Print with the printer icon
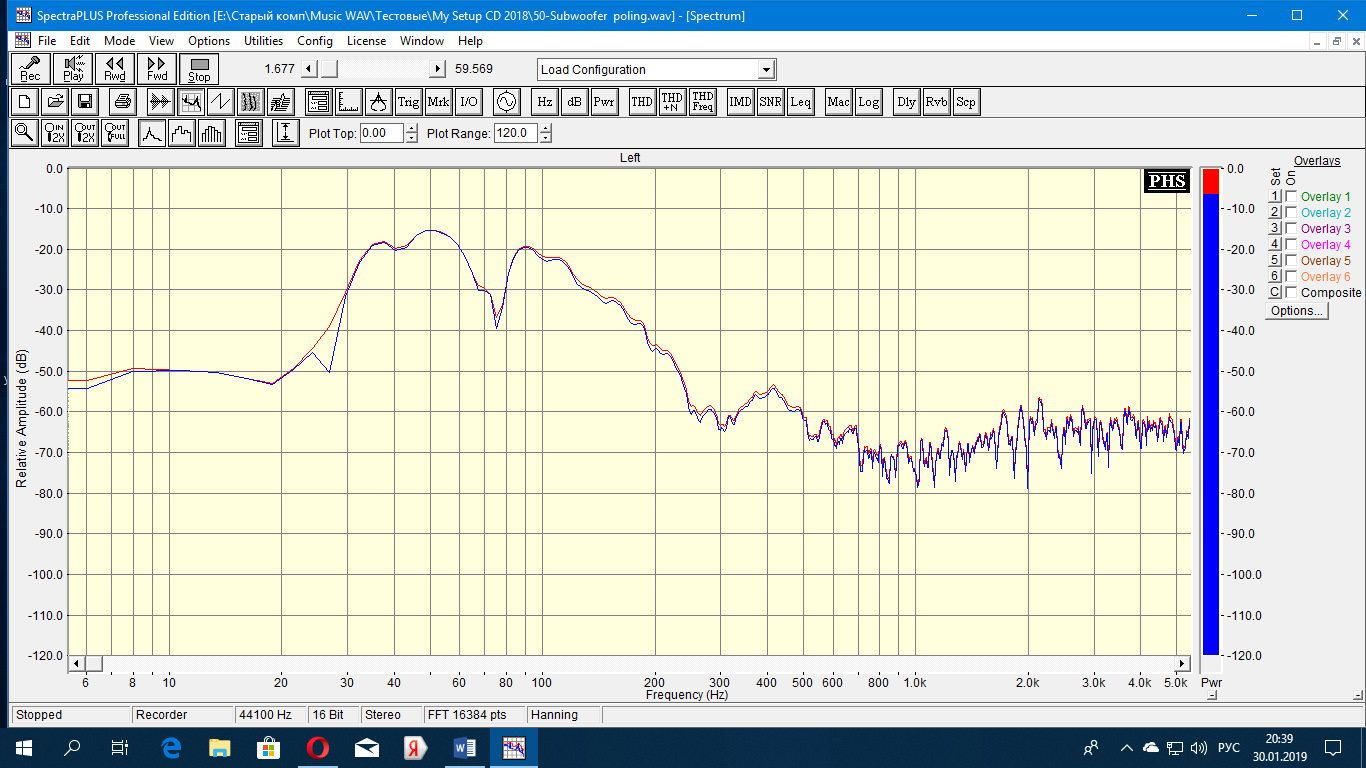The image size is (1366, 768). tap(122, 101)
